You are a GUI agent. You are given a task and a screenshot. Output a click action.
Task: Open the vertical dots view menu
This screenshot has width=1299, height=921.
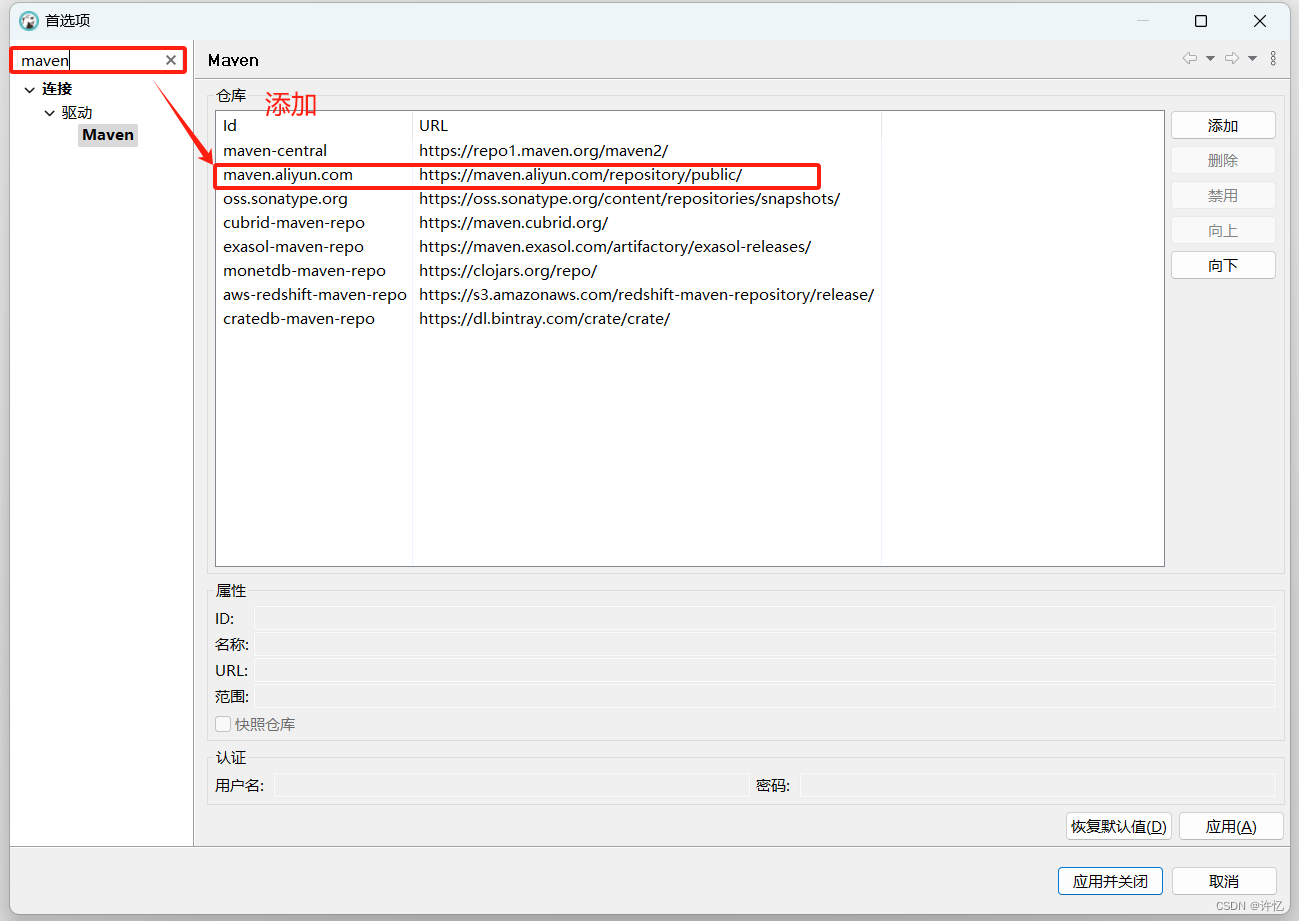point(1273,59)
